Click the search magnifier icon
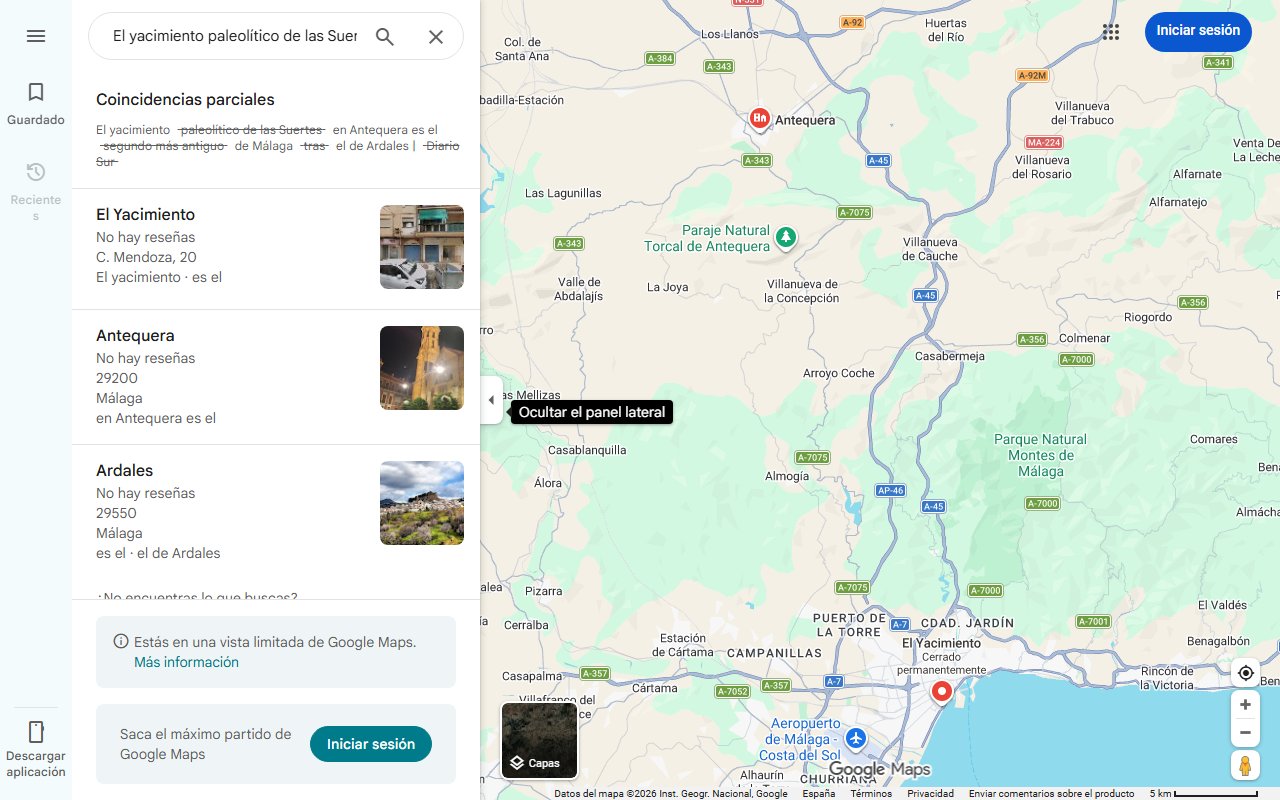1280x800 pixels. [x=385, y=36]
